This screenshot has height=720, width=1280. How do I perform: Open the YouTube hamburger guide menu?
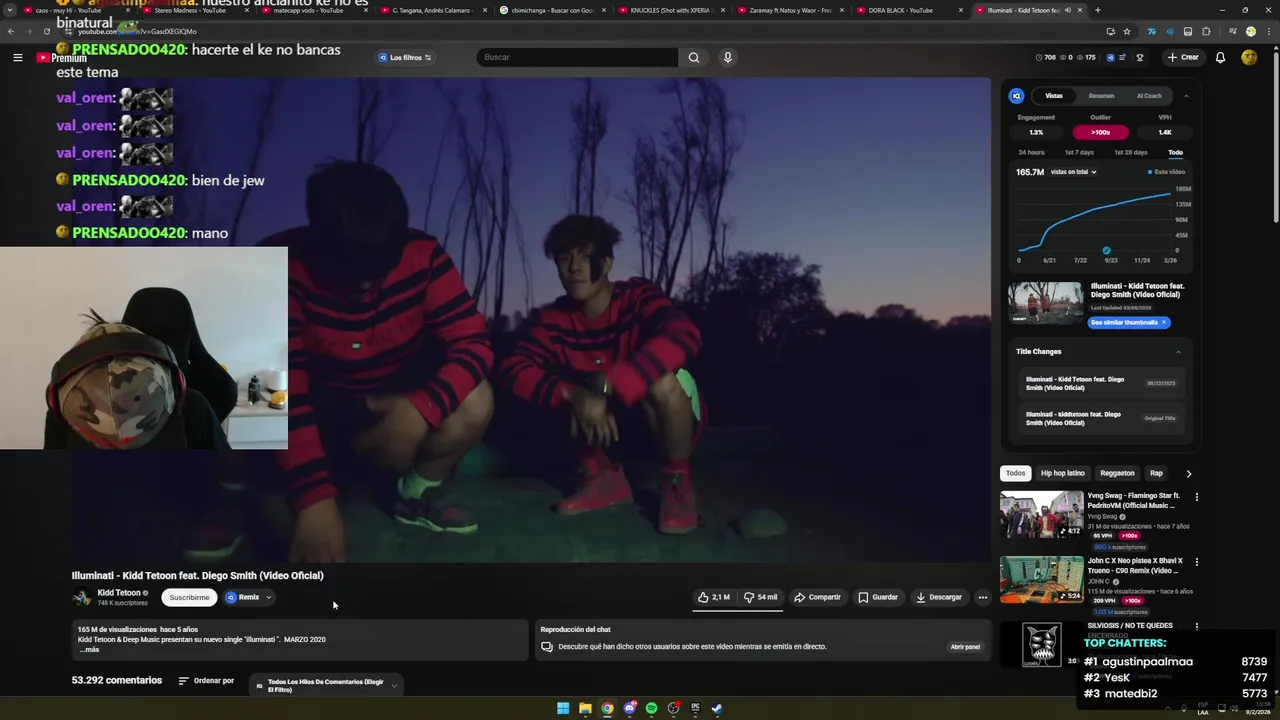(17, 57)
